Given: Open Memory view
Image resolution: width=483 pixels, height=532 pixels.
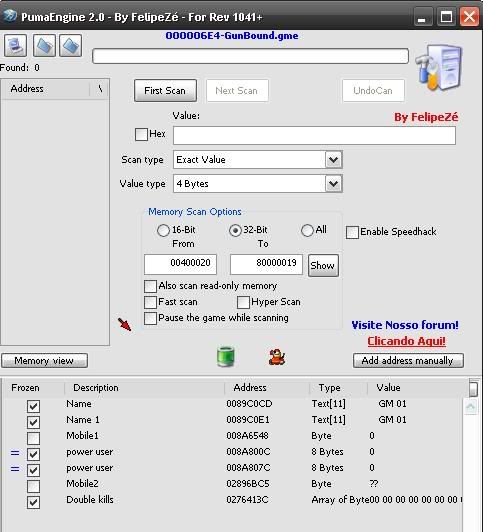Looking at the screenshot, I should click(x=44, y=360).
